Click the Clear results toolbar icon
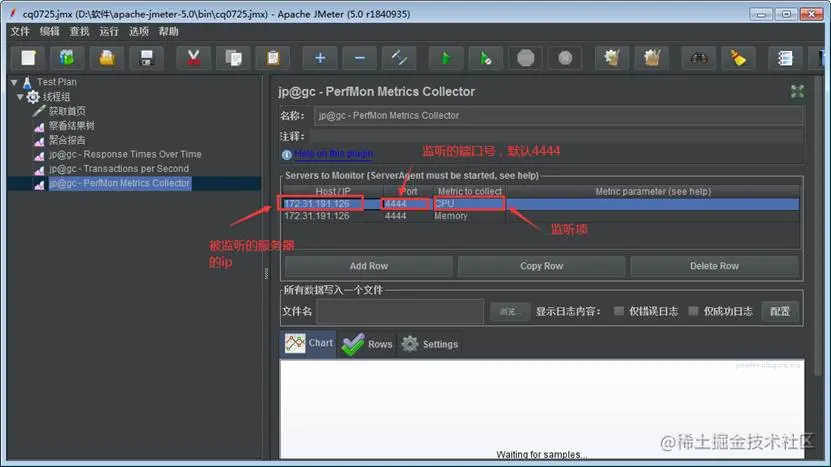 tap(612, 57)
